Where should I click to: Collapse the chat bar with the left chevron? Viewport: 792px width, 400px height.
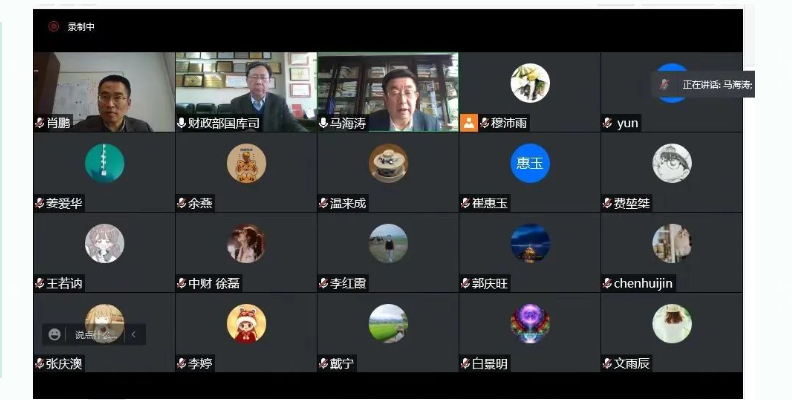(x=133, y=334)
